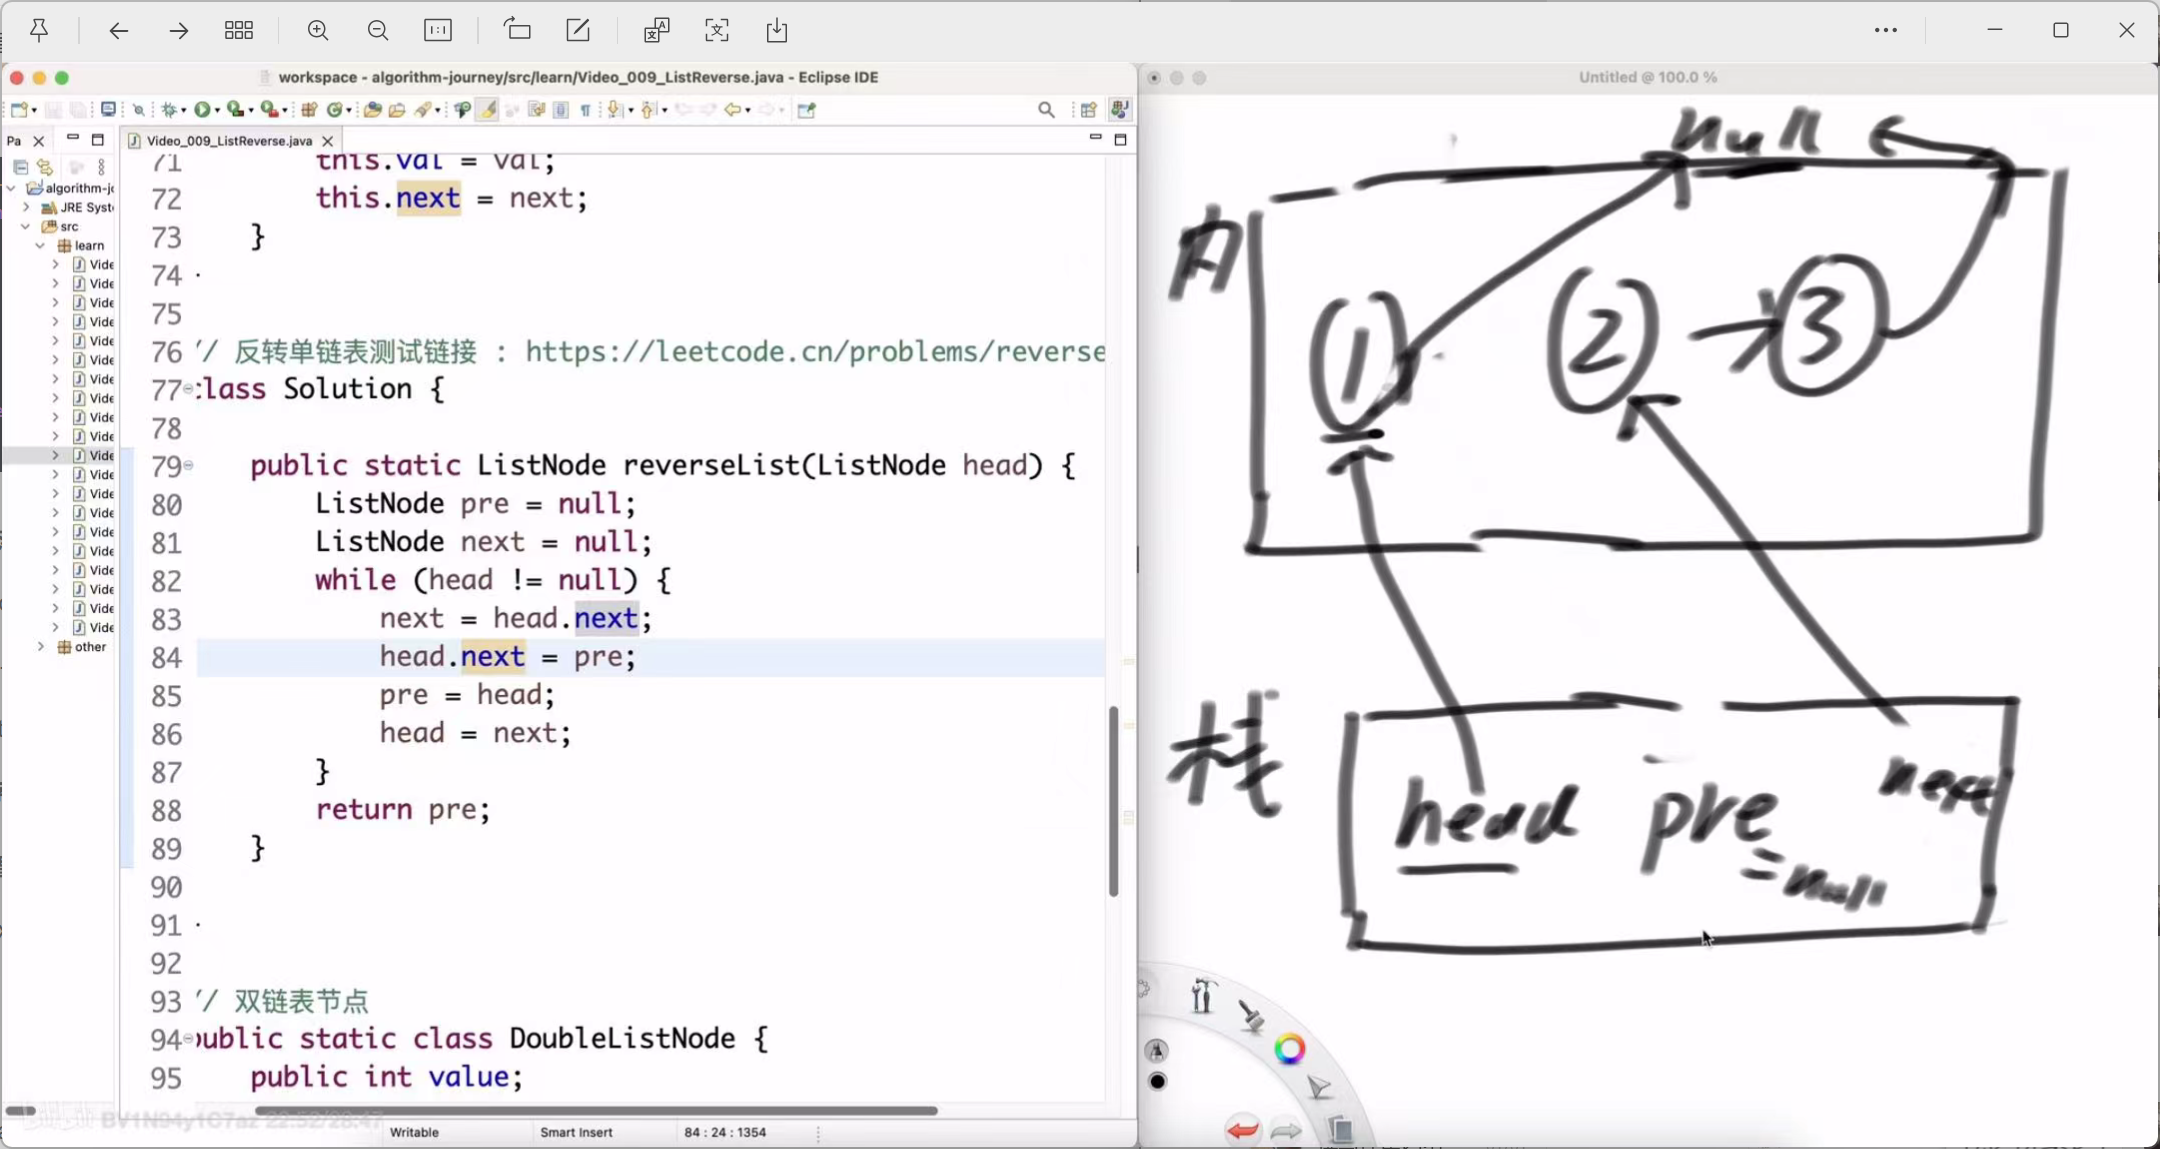This screenshot has width=2160, height=1149.
Task: Rotate the image in the viewer toolbar
Action: [x=518, y=30]
